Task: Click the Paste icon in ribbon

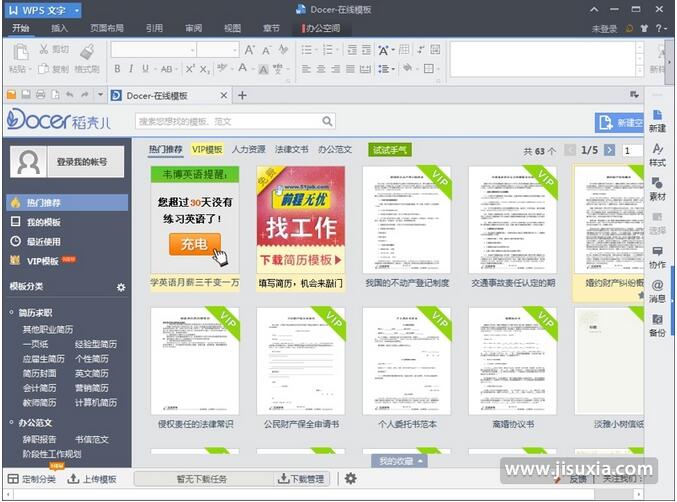Action: (x=20, y=53)
